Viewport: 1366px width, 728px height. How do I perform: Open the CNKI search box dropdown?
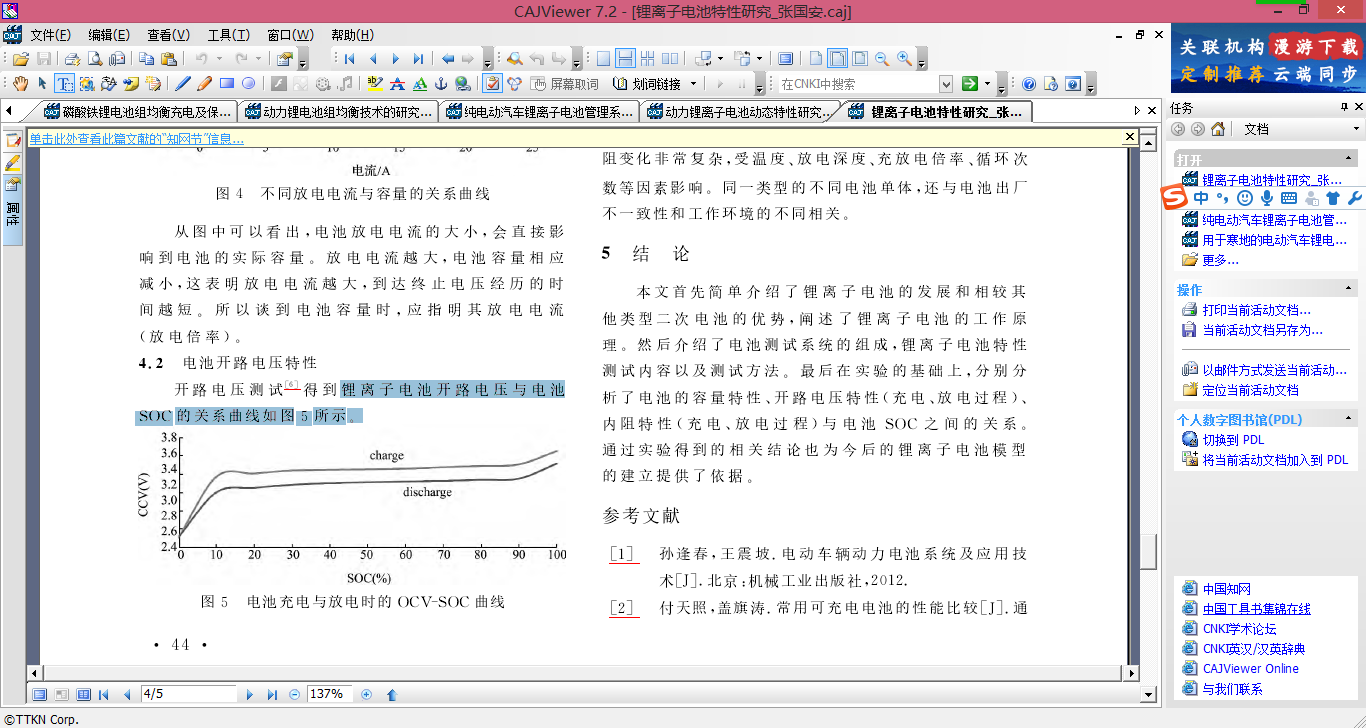point(946,84)
